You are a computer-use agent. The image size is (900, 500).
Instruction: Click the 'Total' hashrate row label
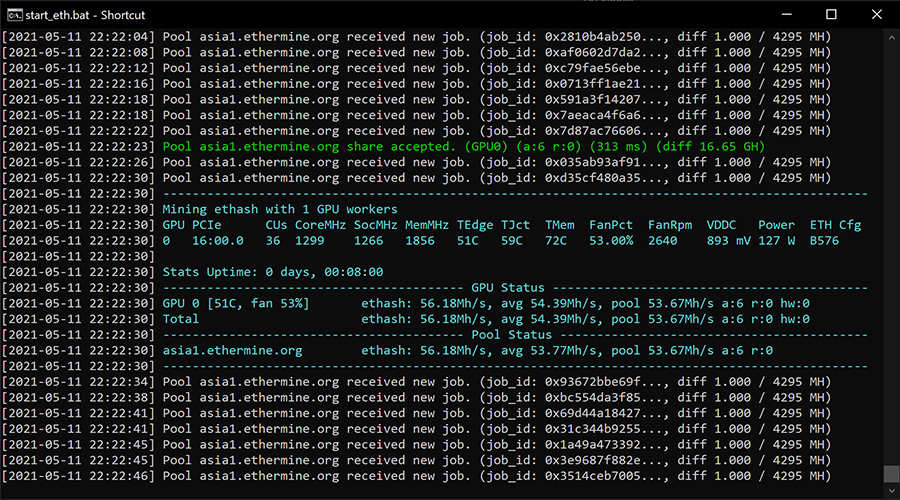[181, 319]
